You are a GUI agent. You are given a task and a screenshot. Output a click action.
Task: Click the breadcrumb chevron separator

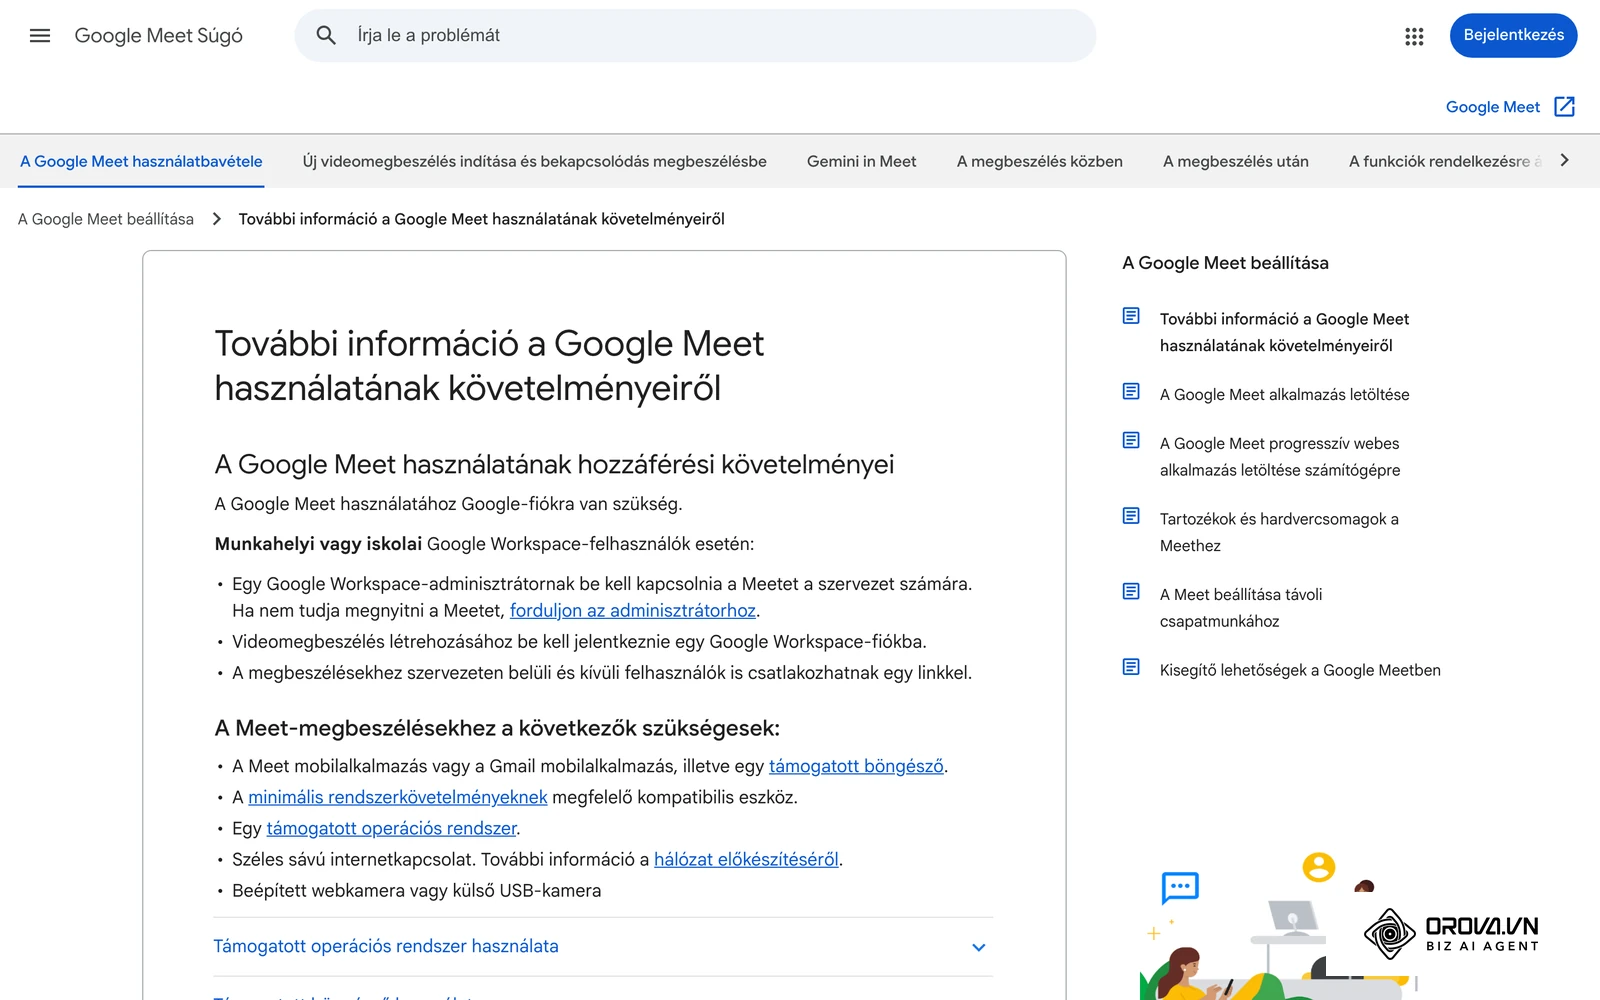tap(216, 219)
